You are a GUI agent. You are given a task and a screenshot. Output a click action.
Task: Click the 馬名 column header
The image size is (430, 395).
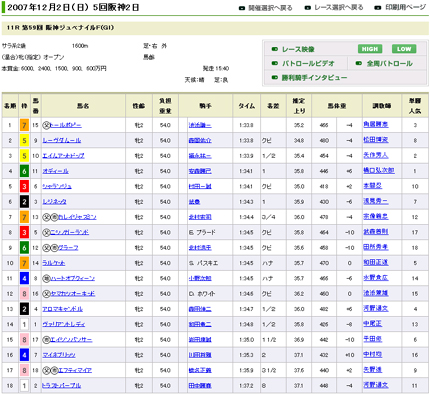pos(83,106)
